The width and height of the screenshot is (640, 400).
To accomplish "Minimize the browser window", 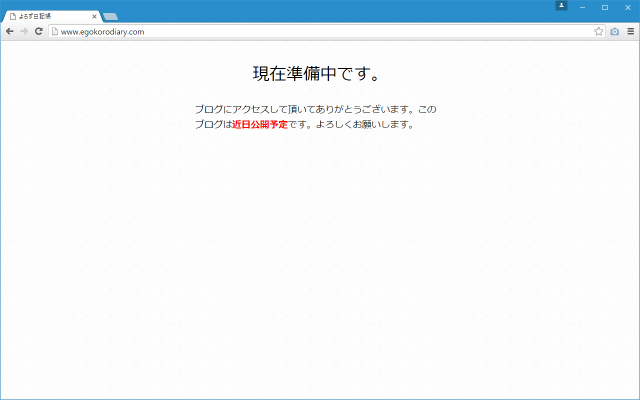I will 582,7.
